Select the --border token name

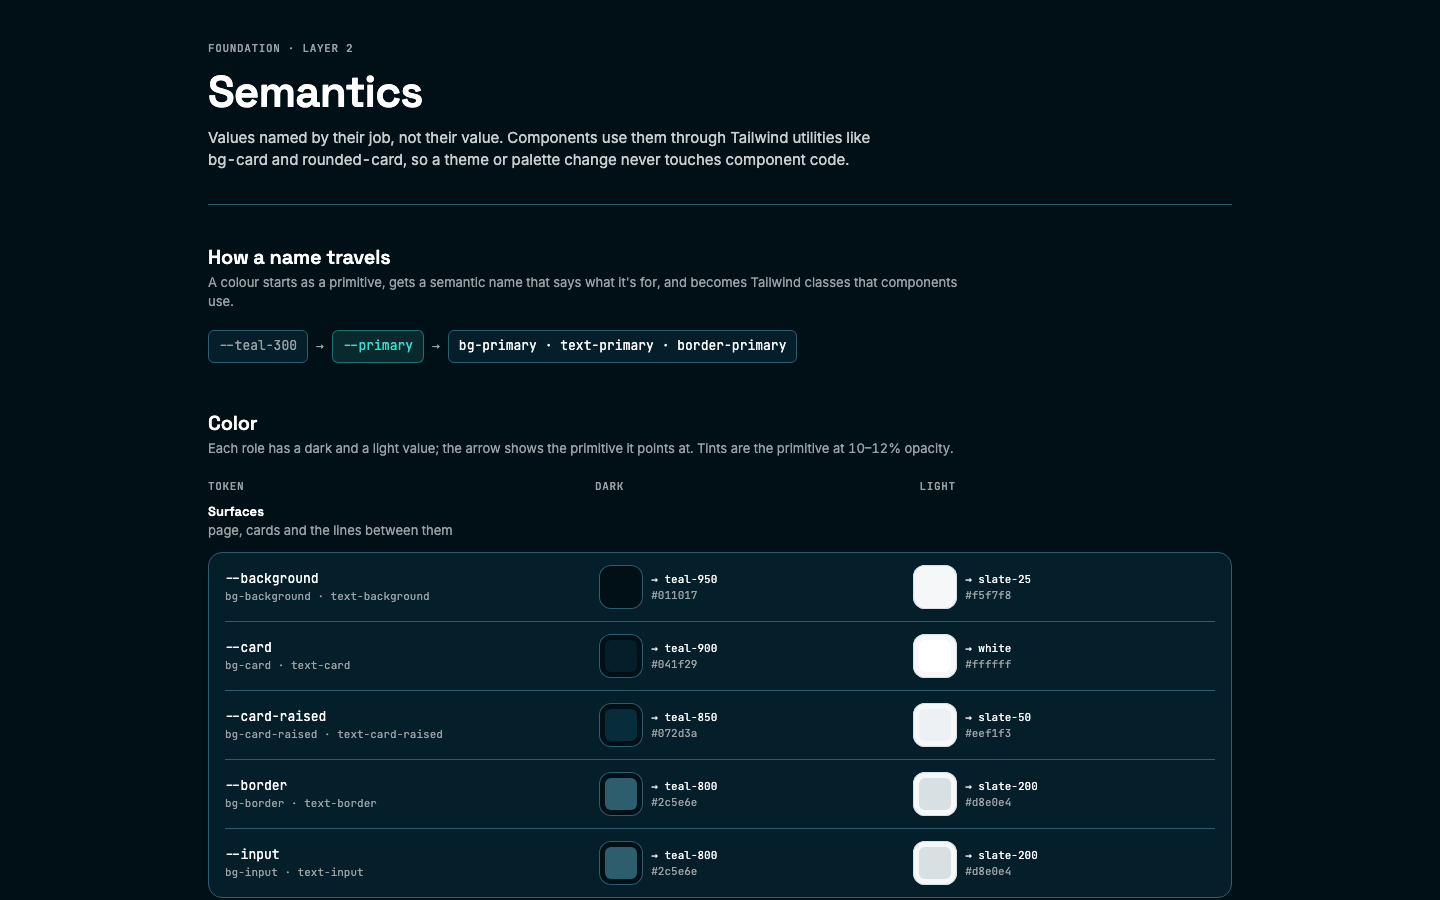256,785
